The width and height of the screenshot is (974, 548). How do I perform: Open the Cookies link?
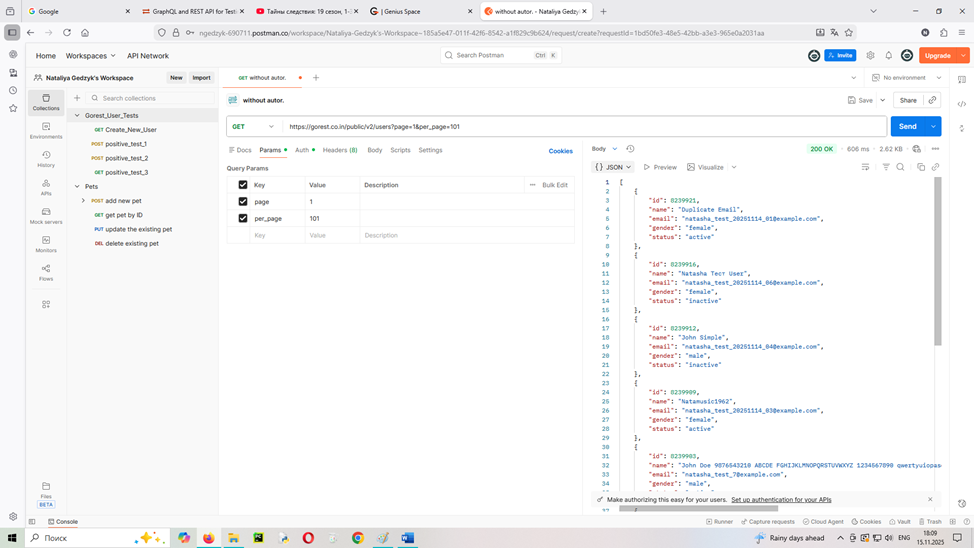[561, 151]
